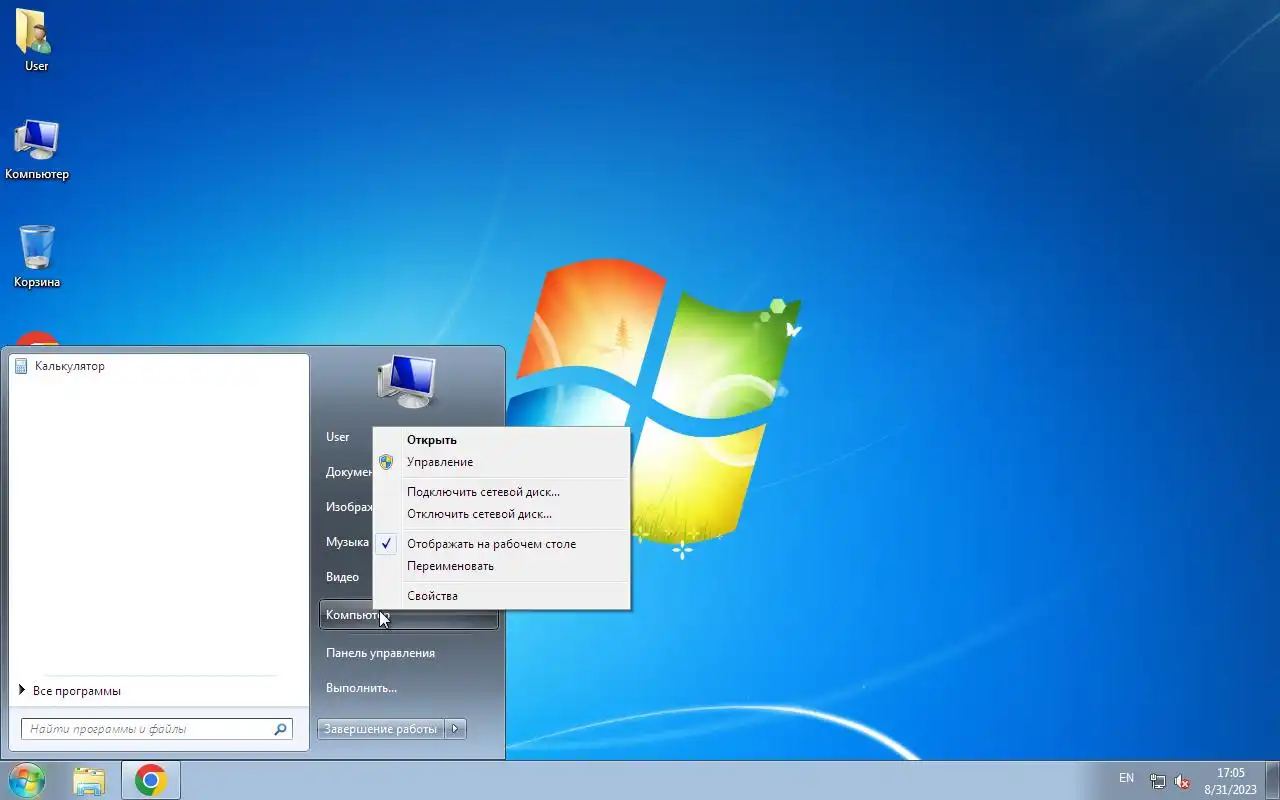This screenshot has height=800, width=1280.
Task: Choose Подключить сетевой диск... menu entry
Action: pyautogui.click(x=502, y=492)
